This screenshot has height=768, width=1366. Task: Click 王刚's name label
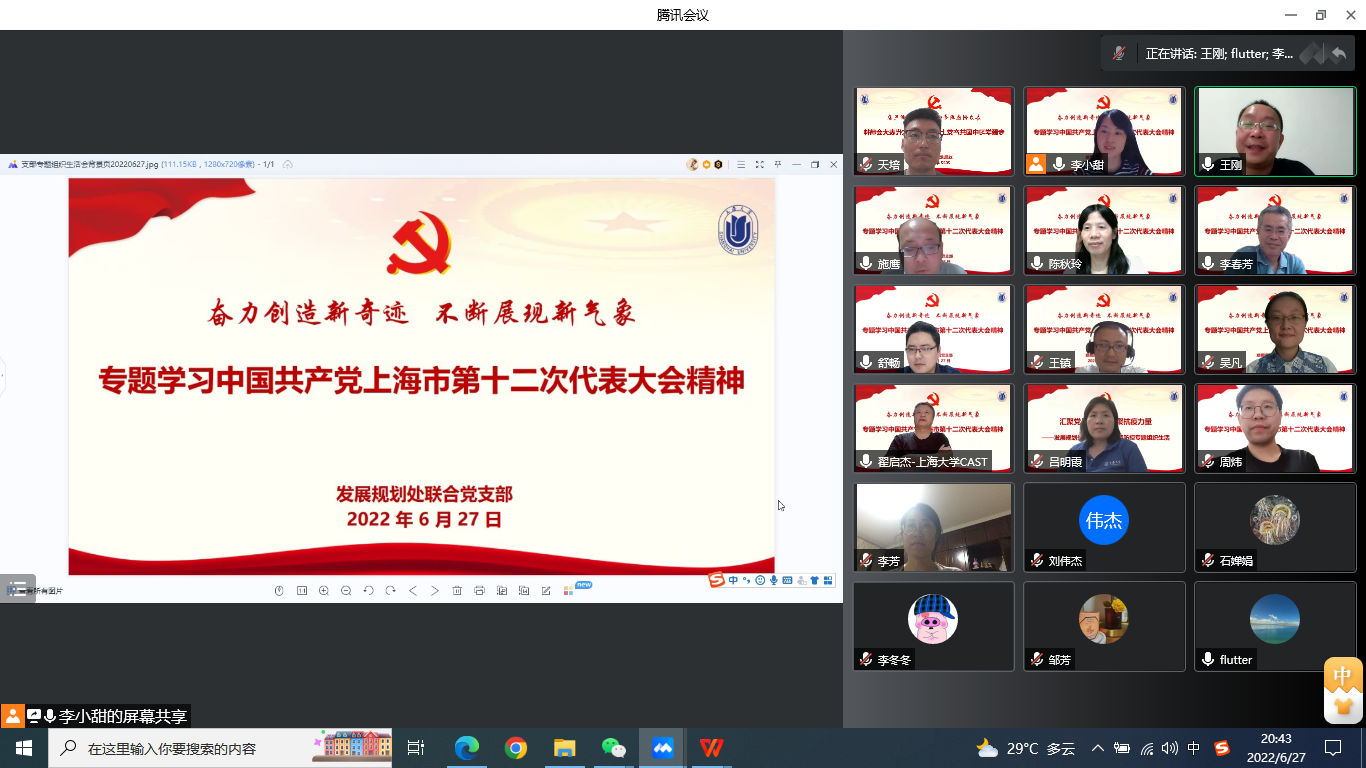1230,165
